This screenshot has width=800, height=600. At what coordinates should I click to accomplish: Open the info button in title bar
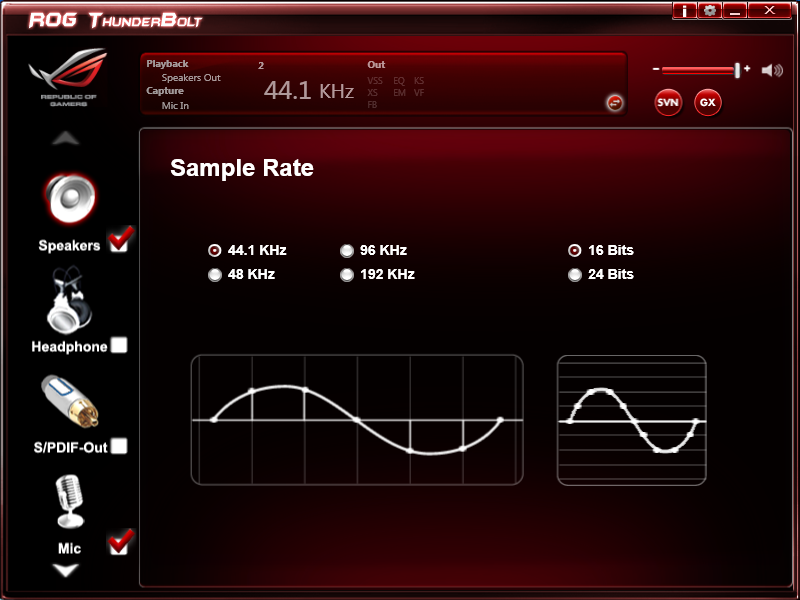tap(685, 10)
